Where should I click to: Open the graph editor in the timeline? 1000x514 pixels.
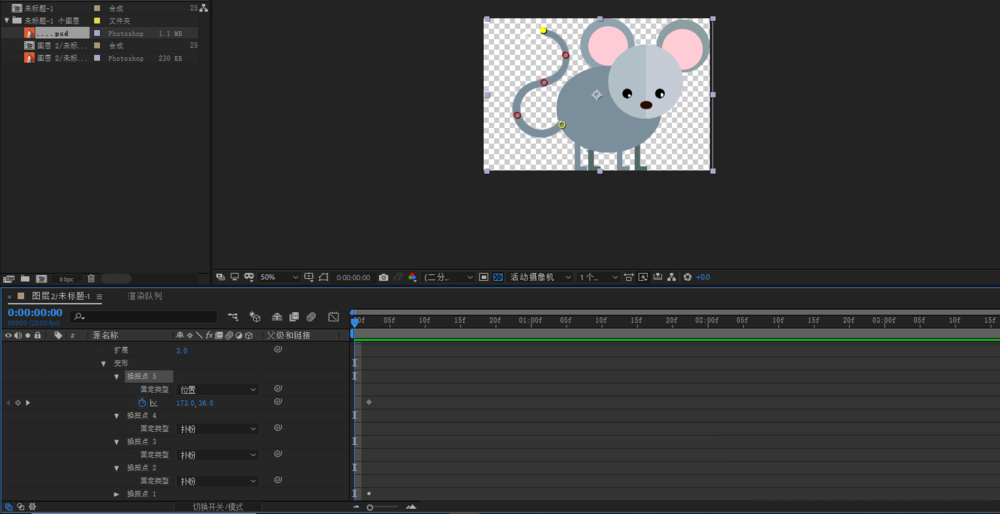pyautogui.click(x=333, y=317)
